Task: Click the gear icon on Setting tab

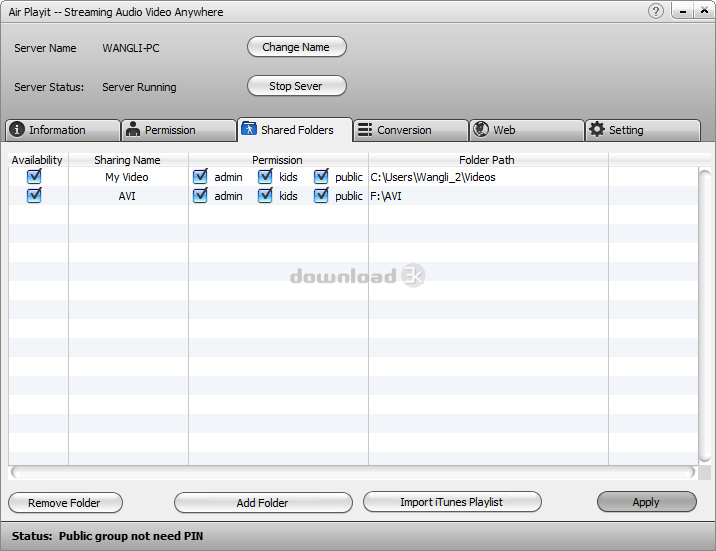Action: point(597,129)
